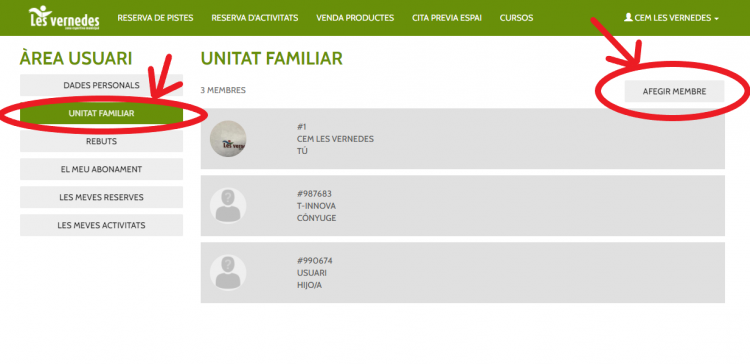Open CEM Les Vernedes account dropdown
The height and width of the screenshot is (364, 750).
[x=671, y=18]
